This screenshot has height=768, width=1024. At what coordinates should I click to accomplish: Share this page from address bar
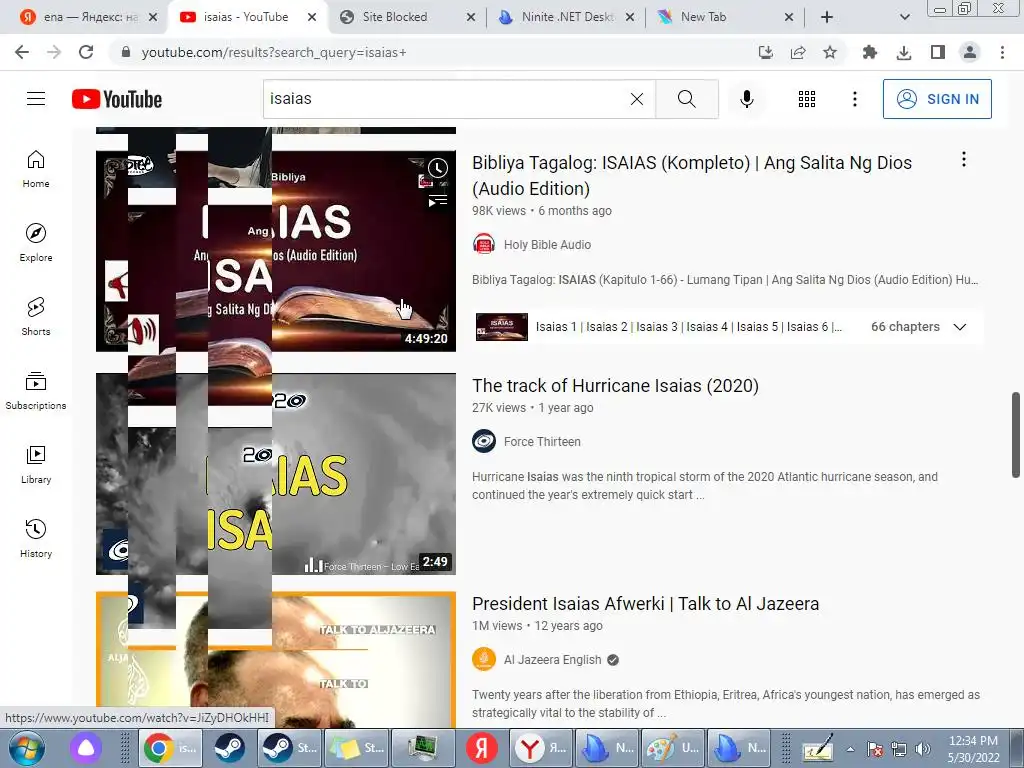798,52
